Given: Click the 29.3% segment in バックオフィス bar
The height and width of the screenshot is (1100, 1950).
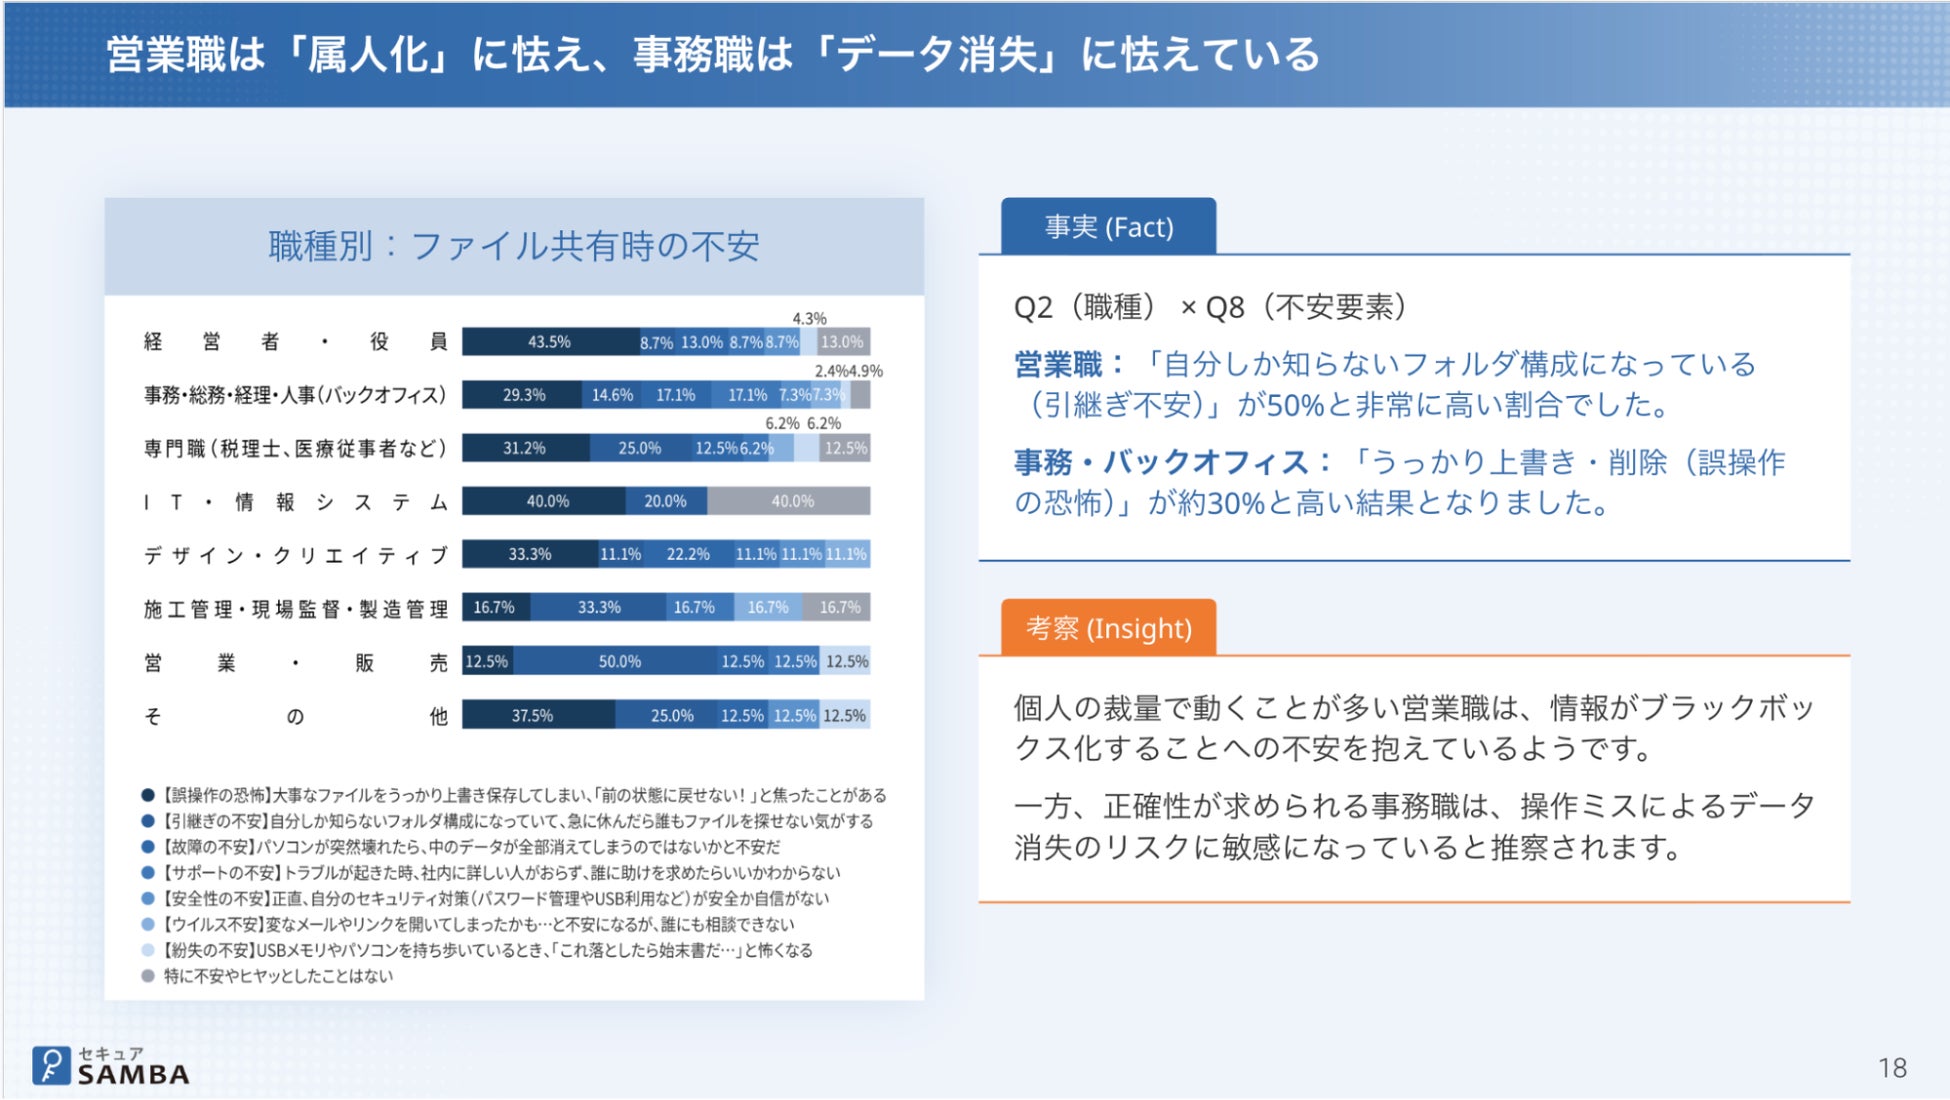Looking at the screenshot, I should click(x=523, y=395).
